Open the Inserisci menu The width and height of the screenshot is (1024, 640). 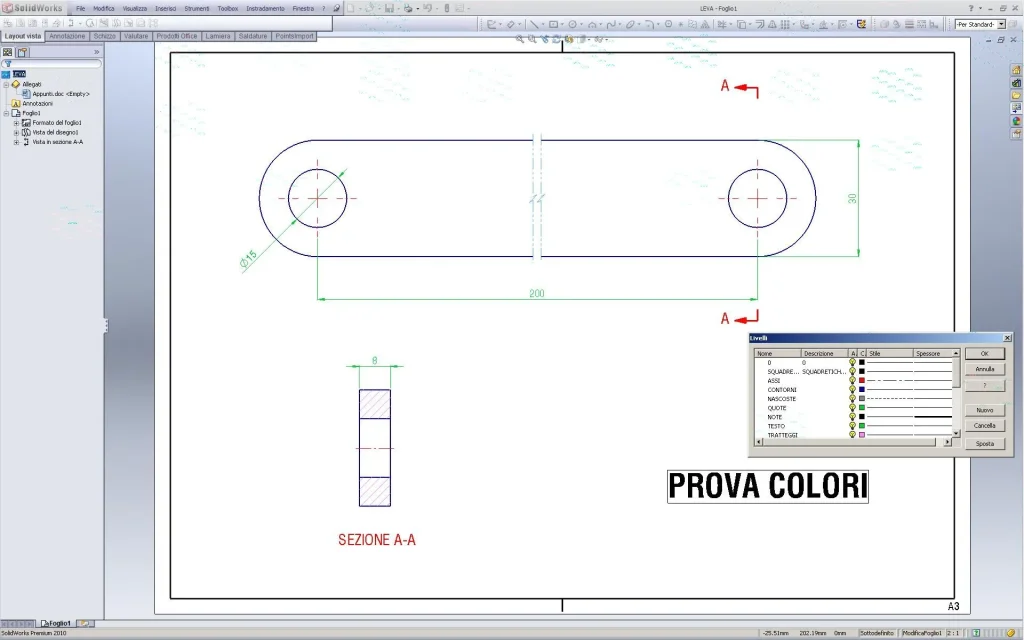click(165, 8)
